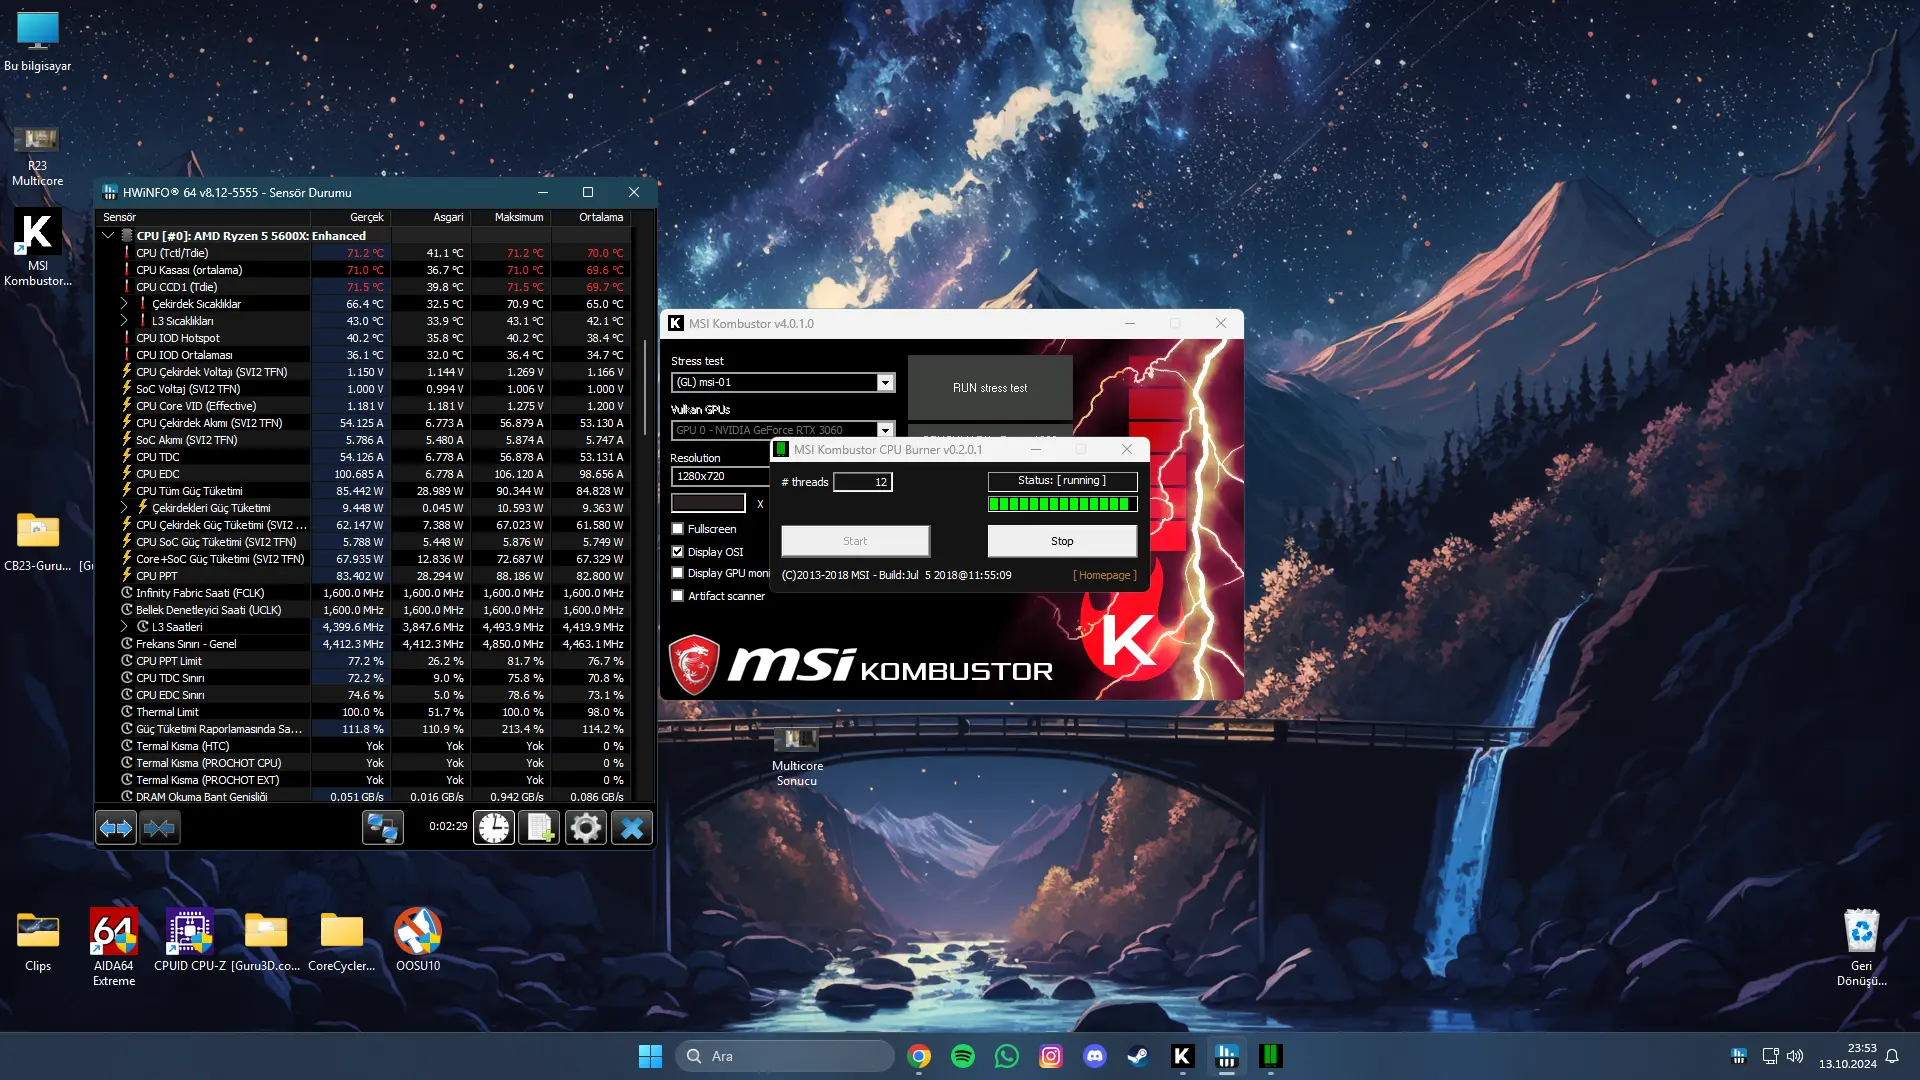Open CoreCycler folder on desktop
This screenshot has height=1080, width=1920.
point(342,942)
